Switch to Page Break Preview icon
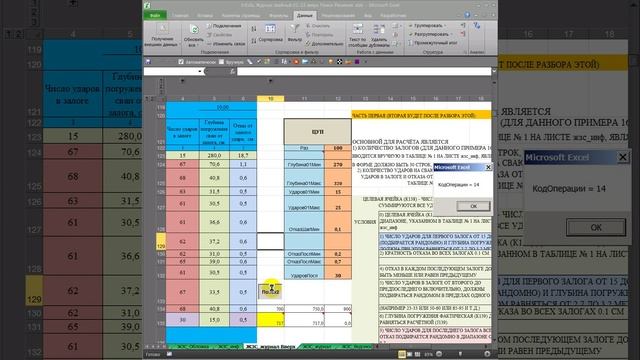 [x=417, y=354]
